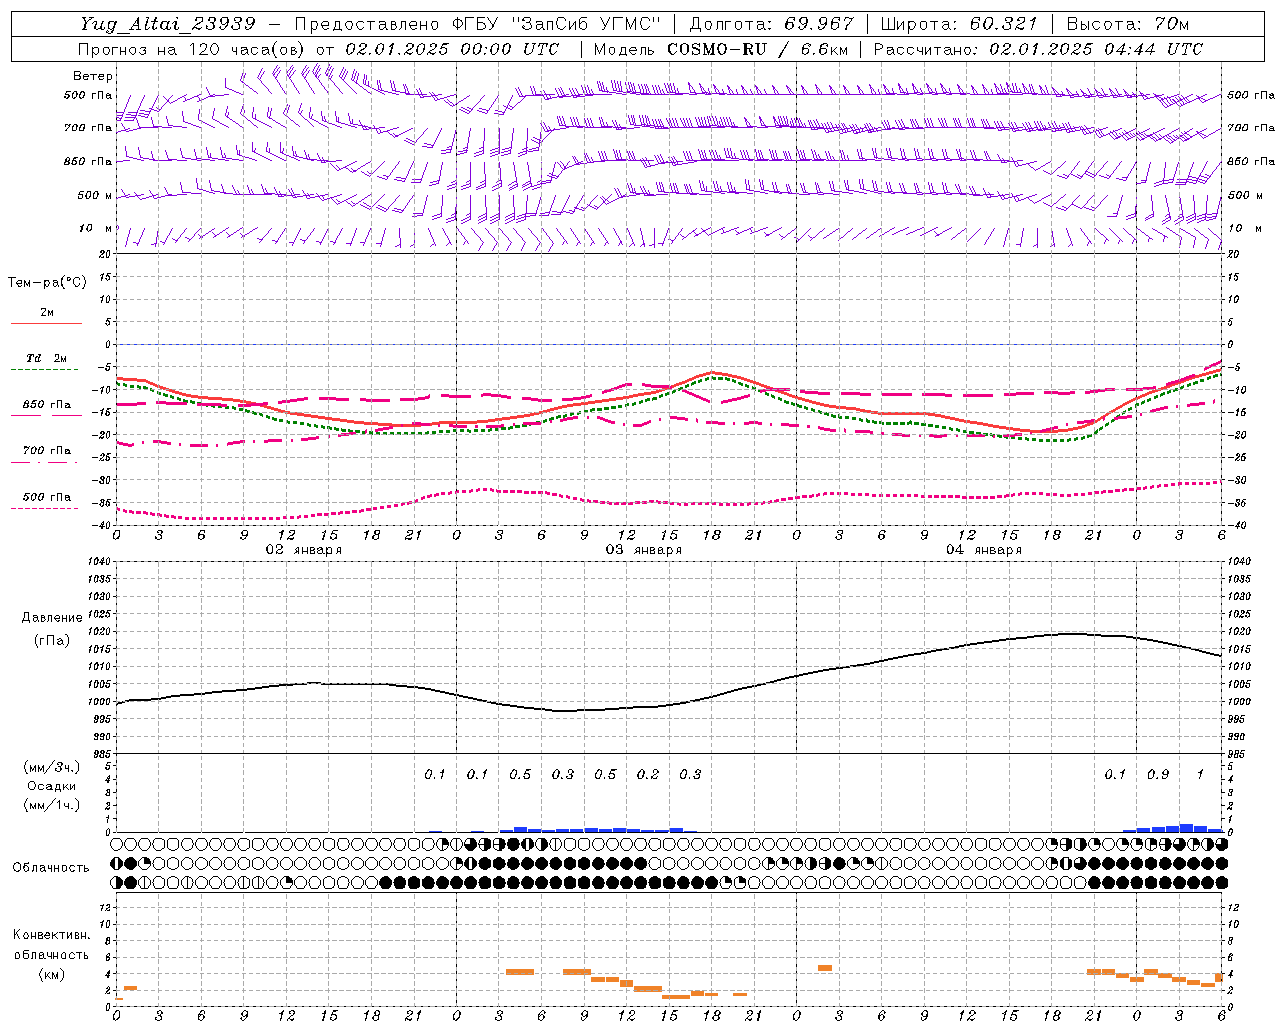The height and width of the screenshot is (1024, 1280).
Task: Click the 700 гПа temperature legend entry
Action: point(46,451)
